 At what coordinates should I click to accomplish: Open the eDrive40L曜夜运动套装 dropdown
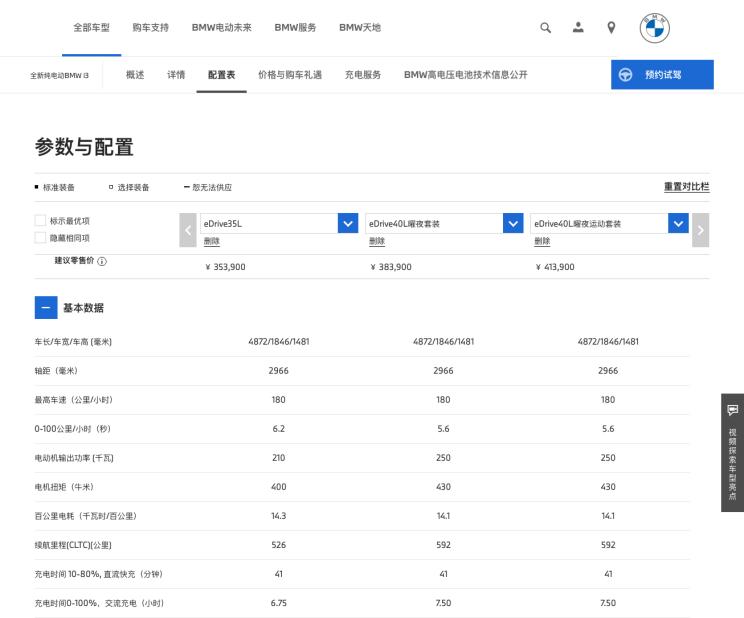(678, 224)
